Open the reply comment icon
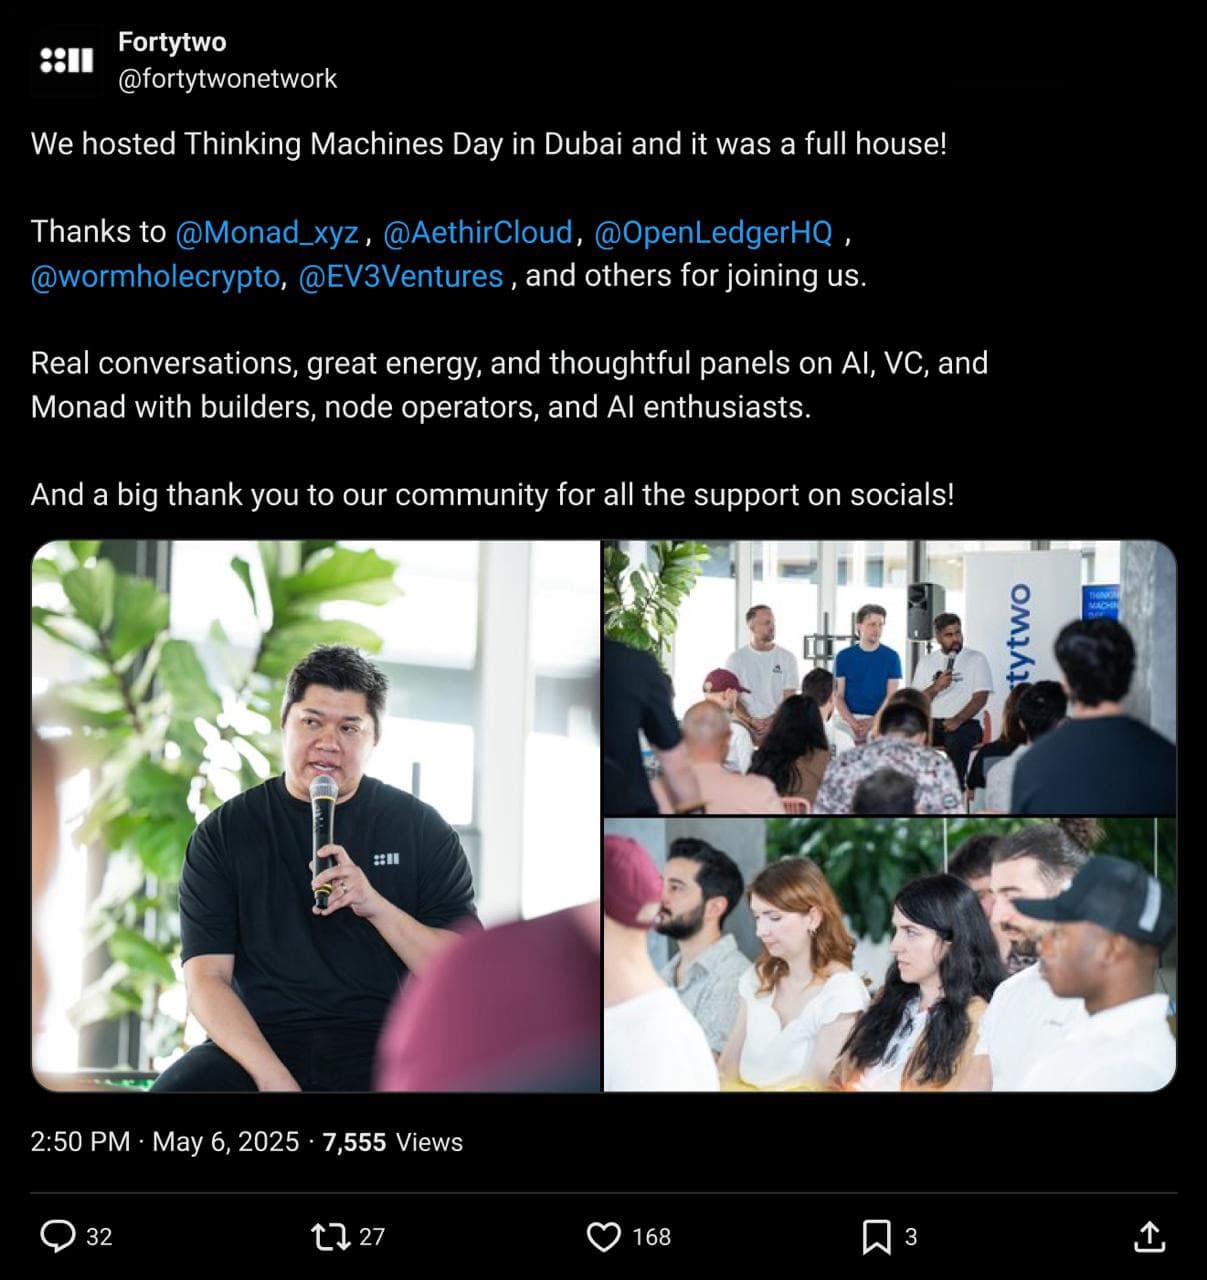 point(58,1236)
